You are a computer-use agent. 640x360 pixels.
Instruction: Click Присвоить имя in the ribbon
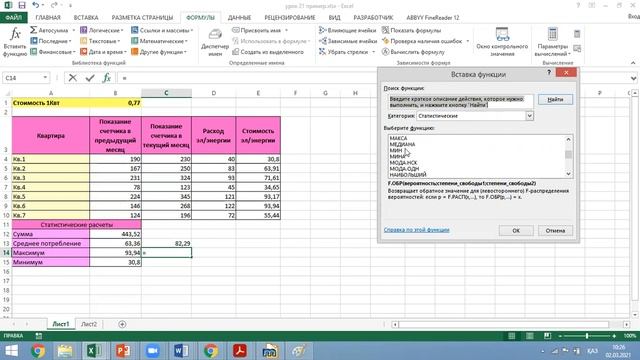click(x=257, y=30)
